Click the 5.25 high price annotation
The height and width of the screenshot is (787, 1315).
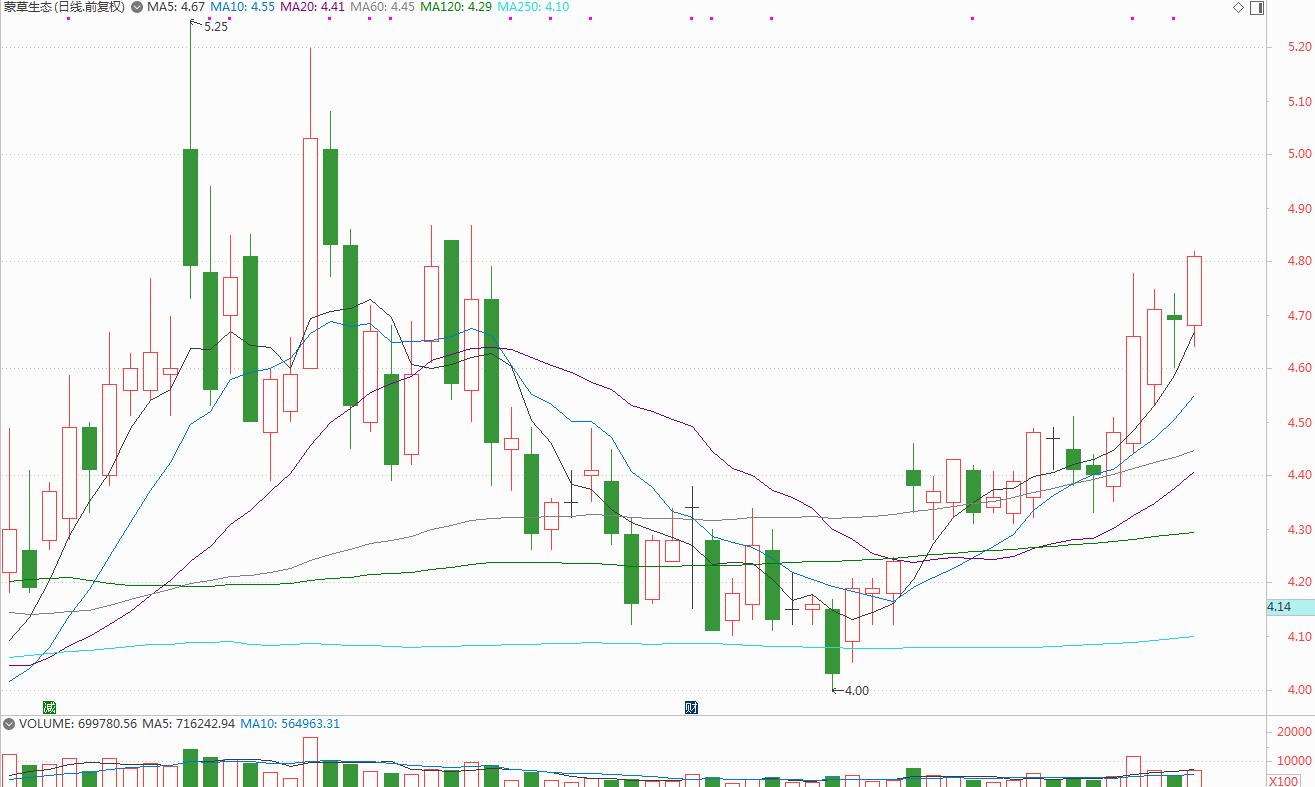point(215,27)
